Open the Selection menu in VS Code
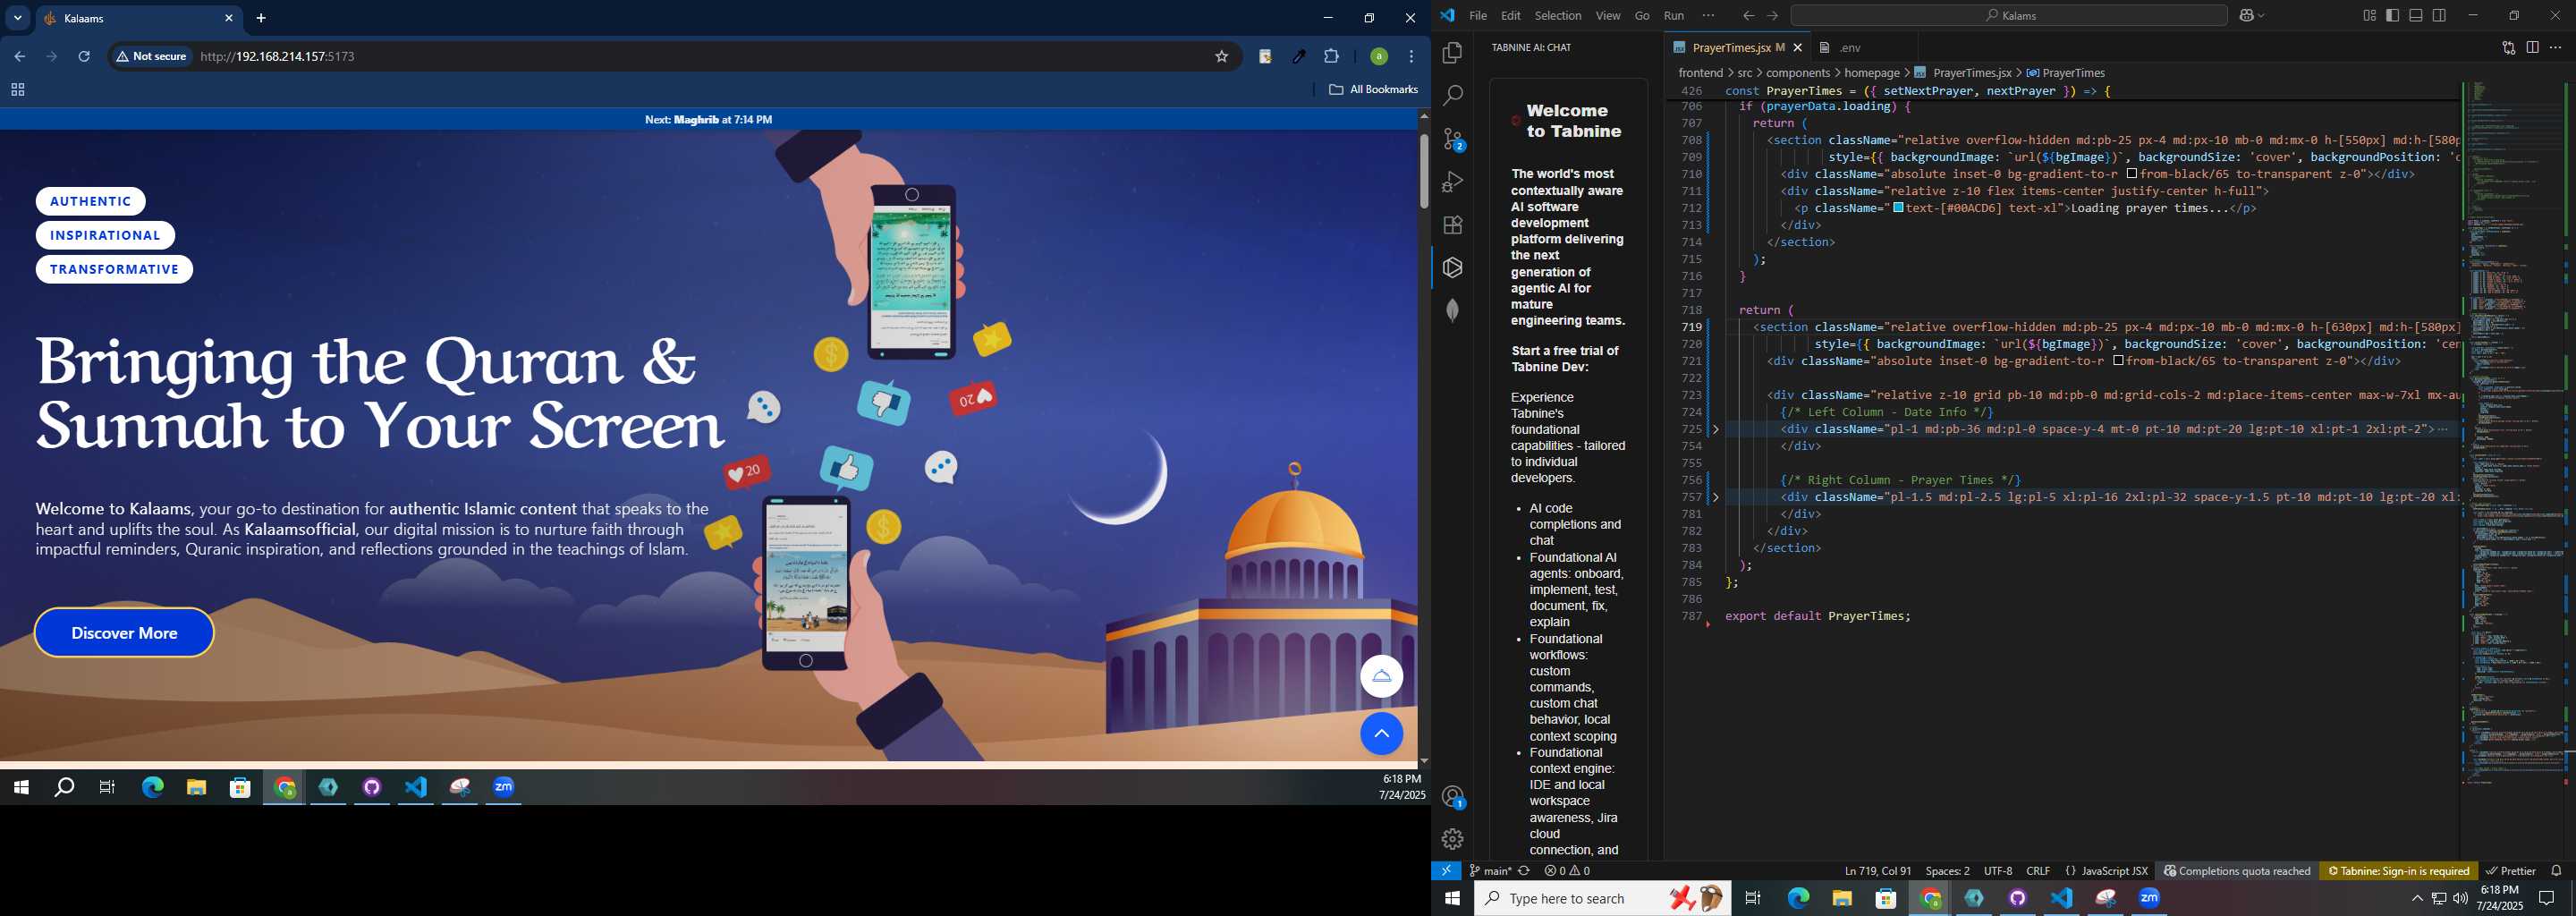This screenshot has width=2576, height=916. 1558,15
